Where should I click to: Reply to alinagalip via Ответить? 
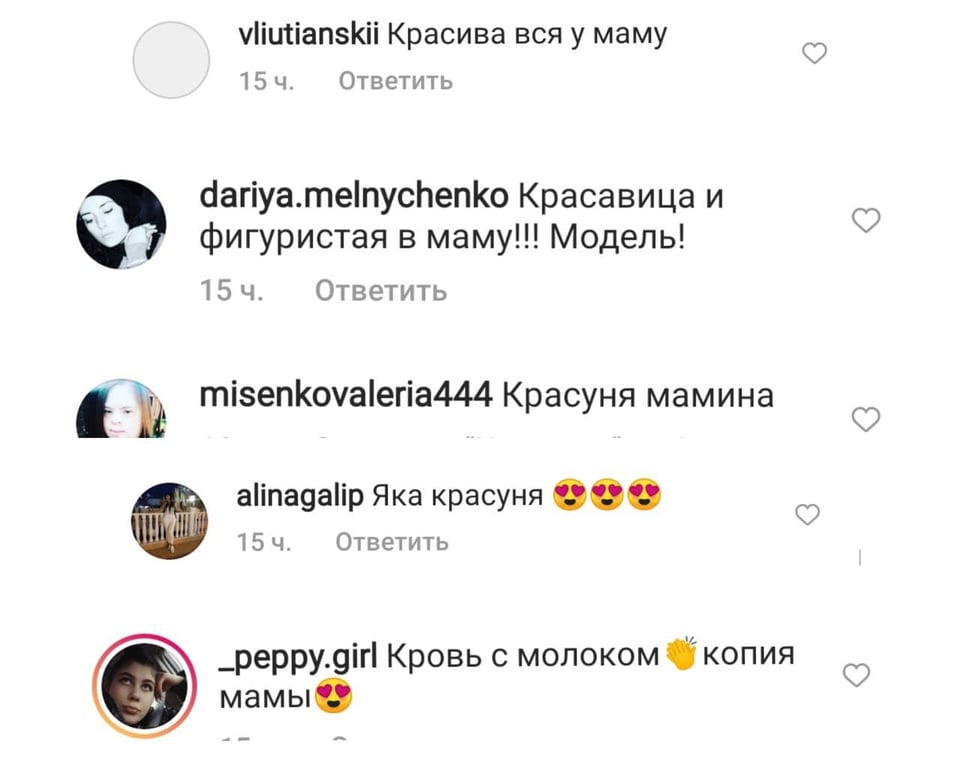coord(392,542)
